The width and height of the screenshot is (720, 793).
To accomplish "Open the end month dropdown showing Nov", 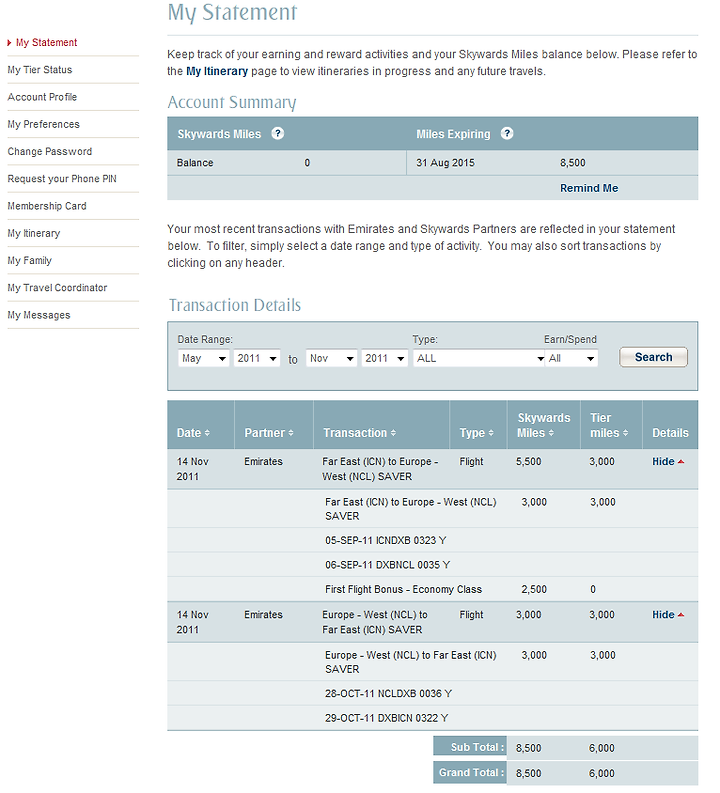I will [332, 358].
